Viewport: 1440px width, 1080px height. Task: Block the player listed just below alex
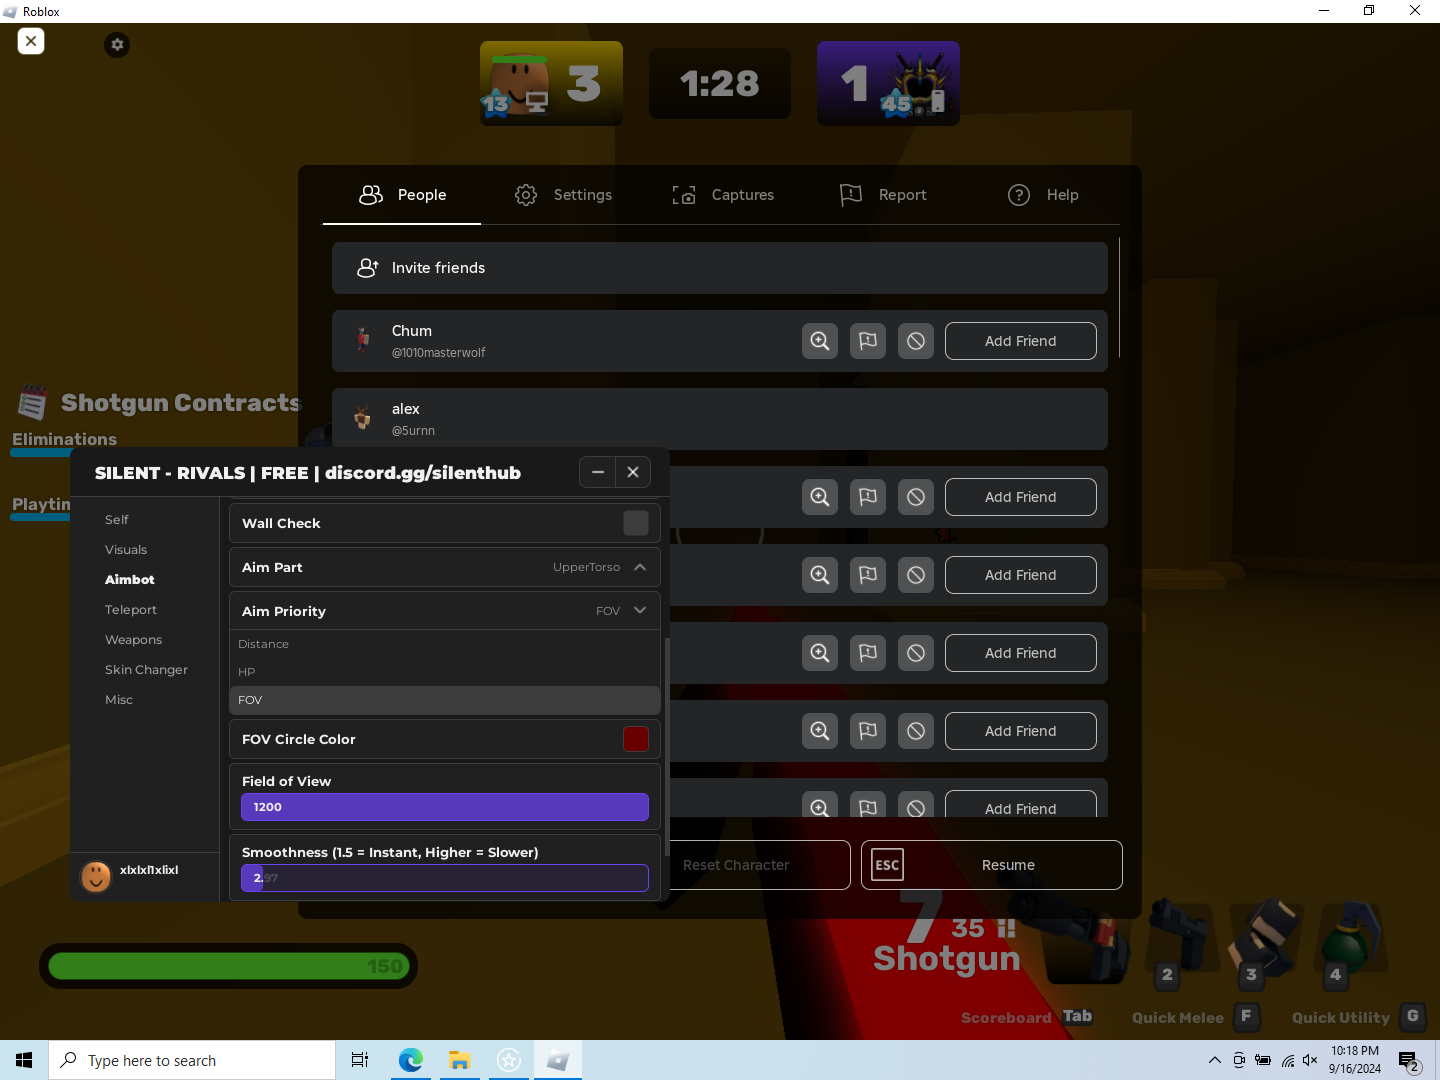pyautogui.click(x=916, y=497)
